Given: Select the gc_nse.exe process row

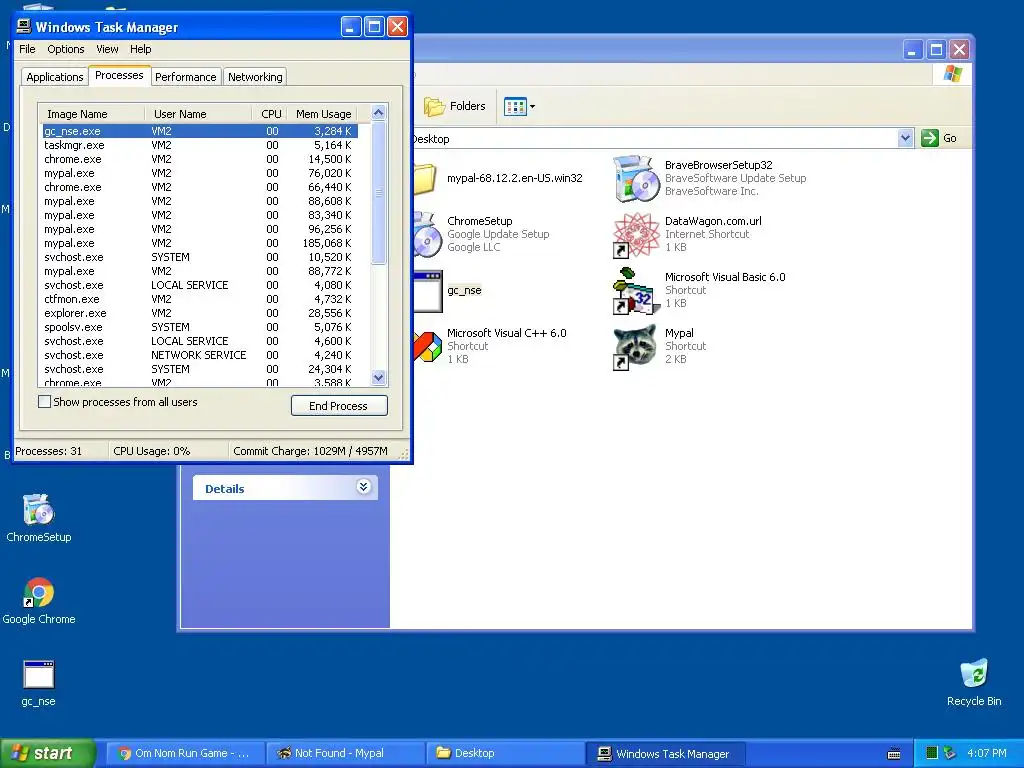Looking at the screenshot, I should 200,131.
